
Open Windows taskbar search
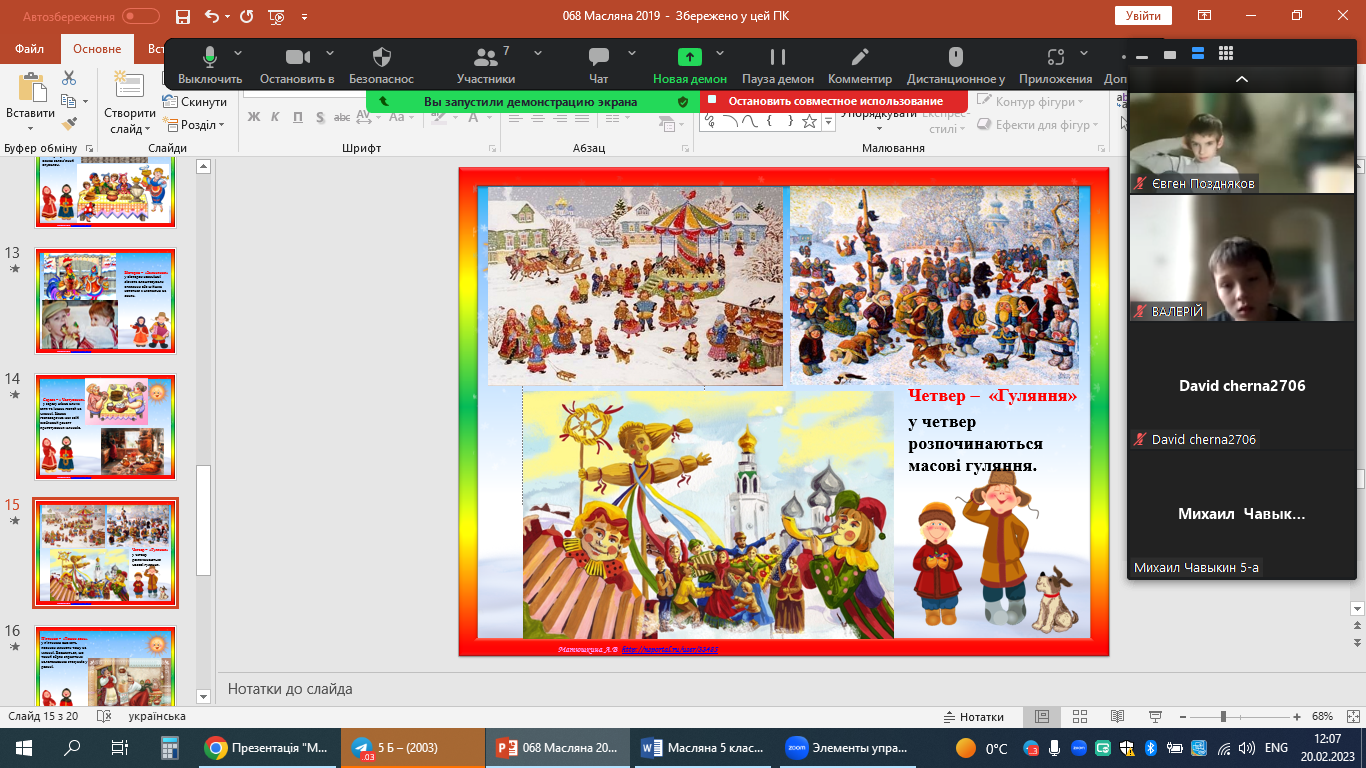click(72, 747)
